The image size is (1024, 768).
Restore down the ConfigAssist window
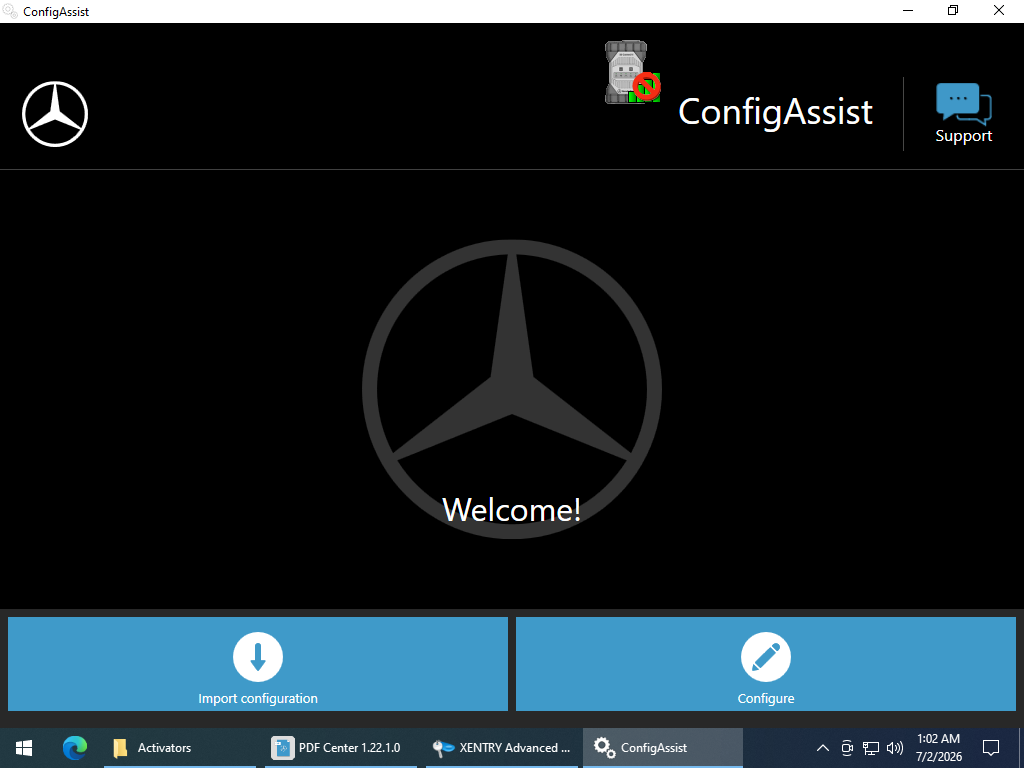(953, 10)
